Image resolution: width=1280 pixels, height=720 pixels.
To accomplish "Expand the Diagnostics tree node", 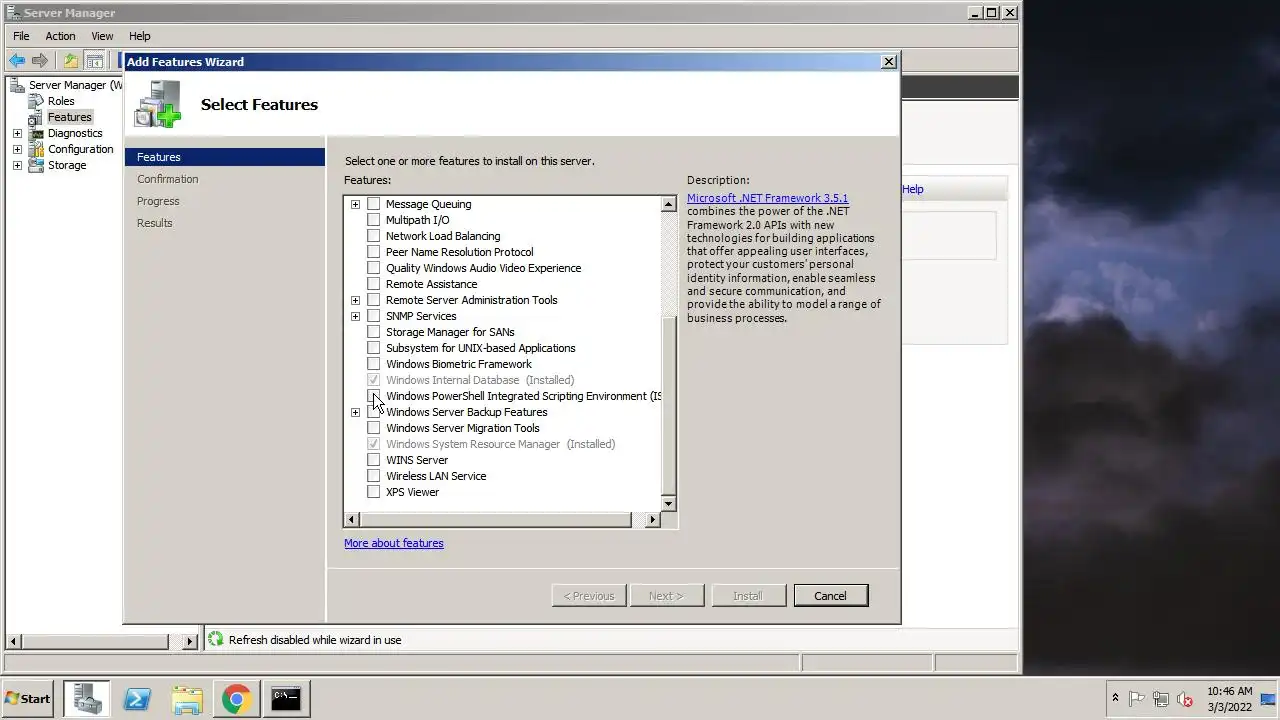I will 17,133.
